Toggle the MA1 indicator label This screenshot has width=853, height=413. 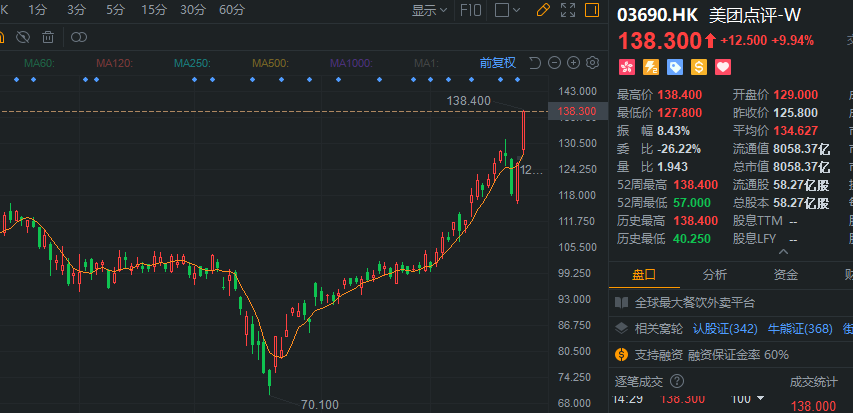pos(426,63)
